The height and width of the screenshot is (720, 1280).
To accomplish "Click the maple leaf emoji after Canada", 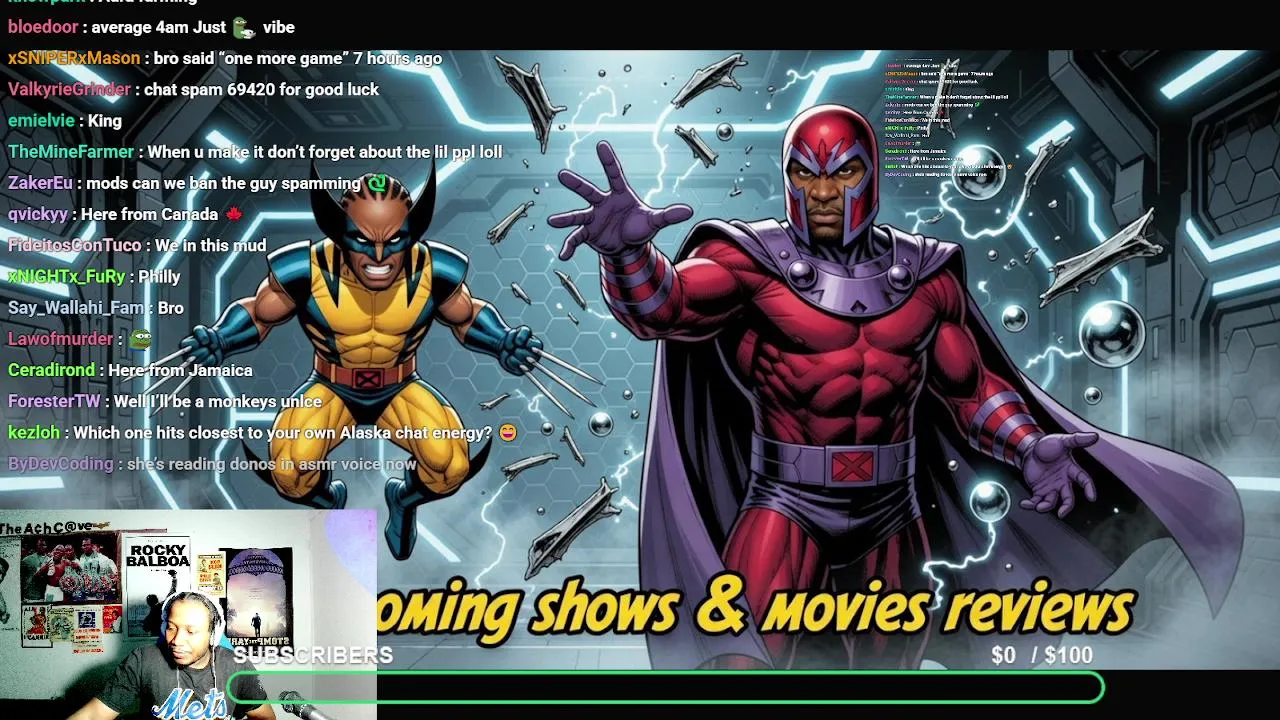I will [234, 214].
